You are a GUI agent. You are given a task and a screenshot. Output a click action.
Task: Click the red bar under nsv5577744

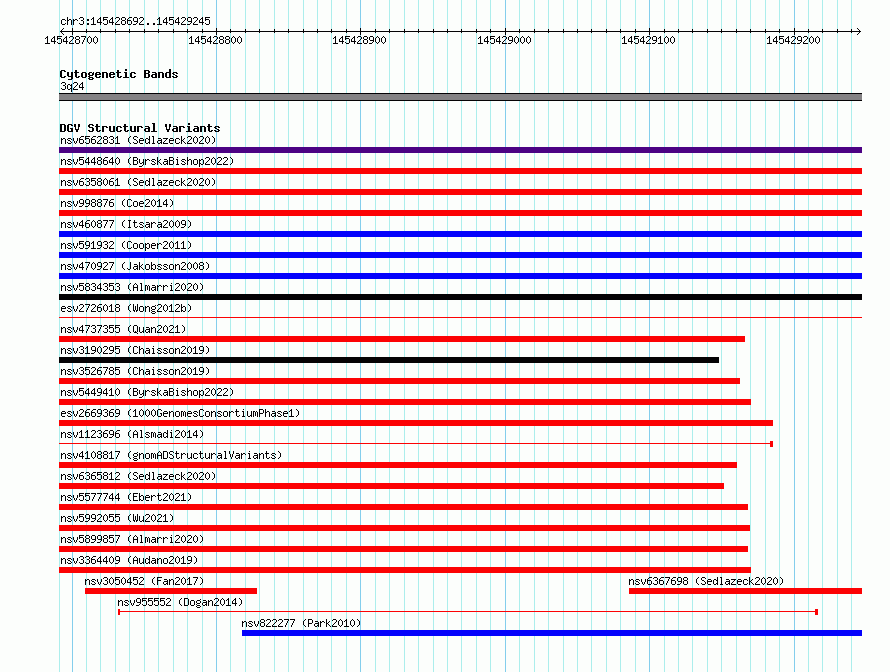point(404,507)
